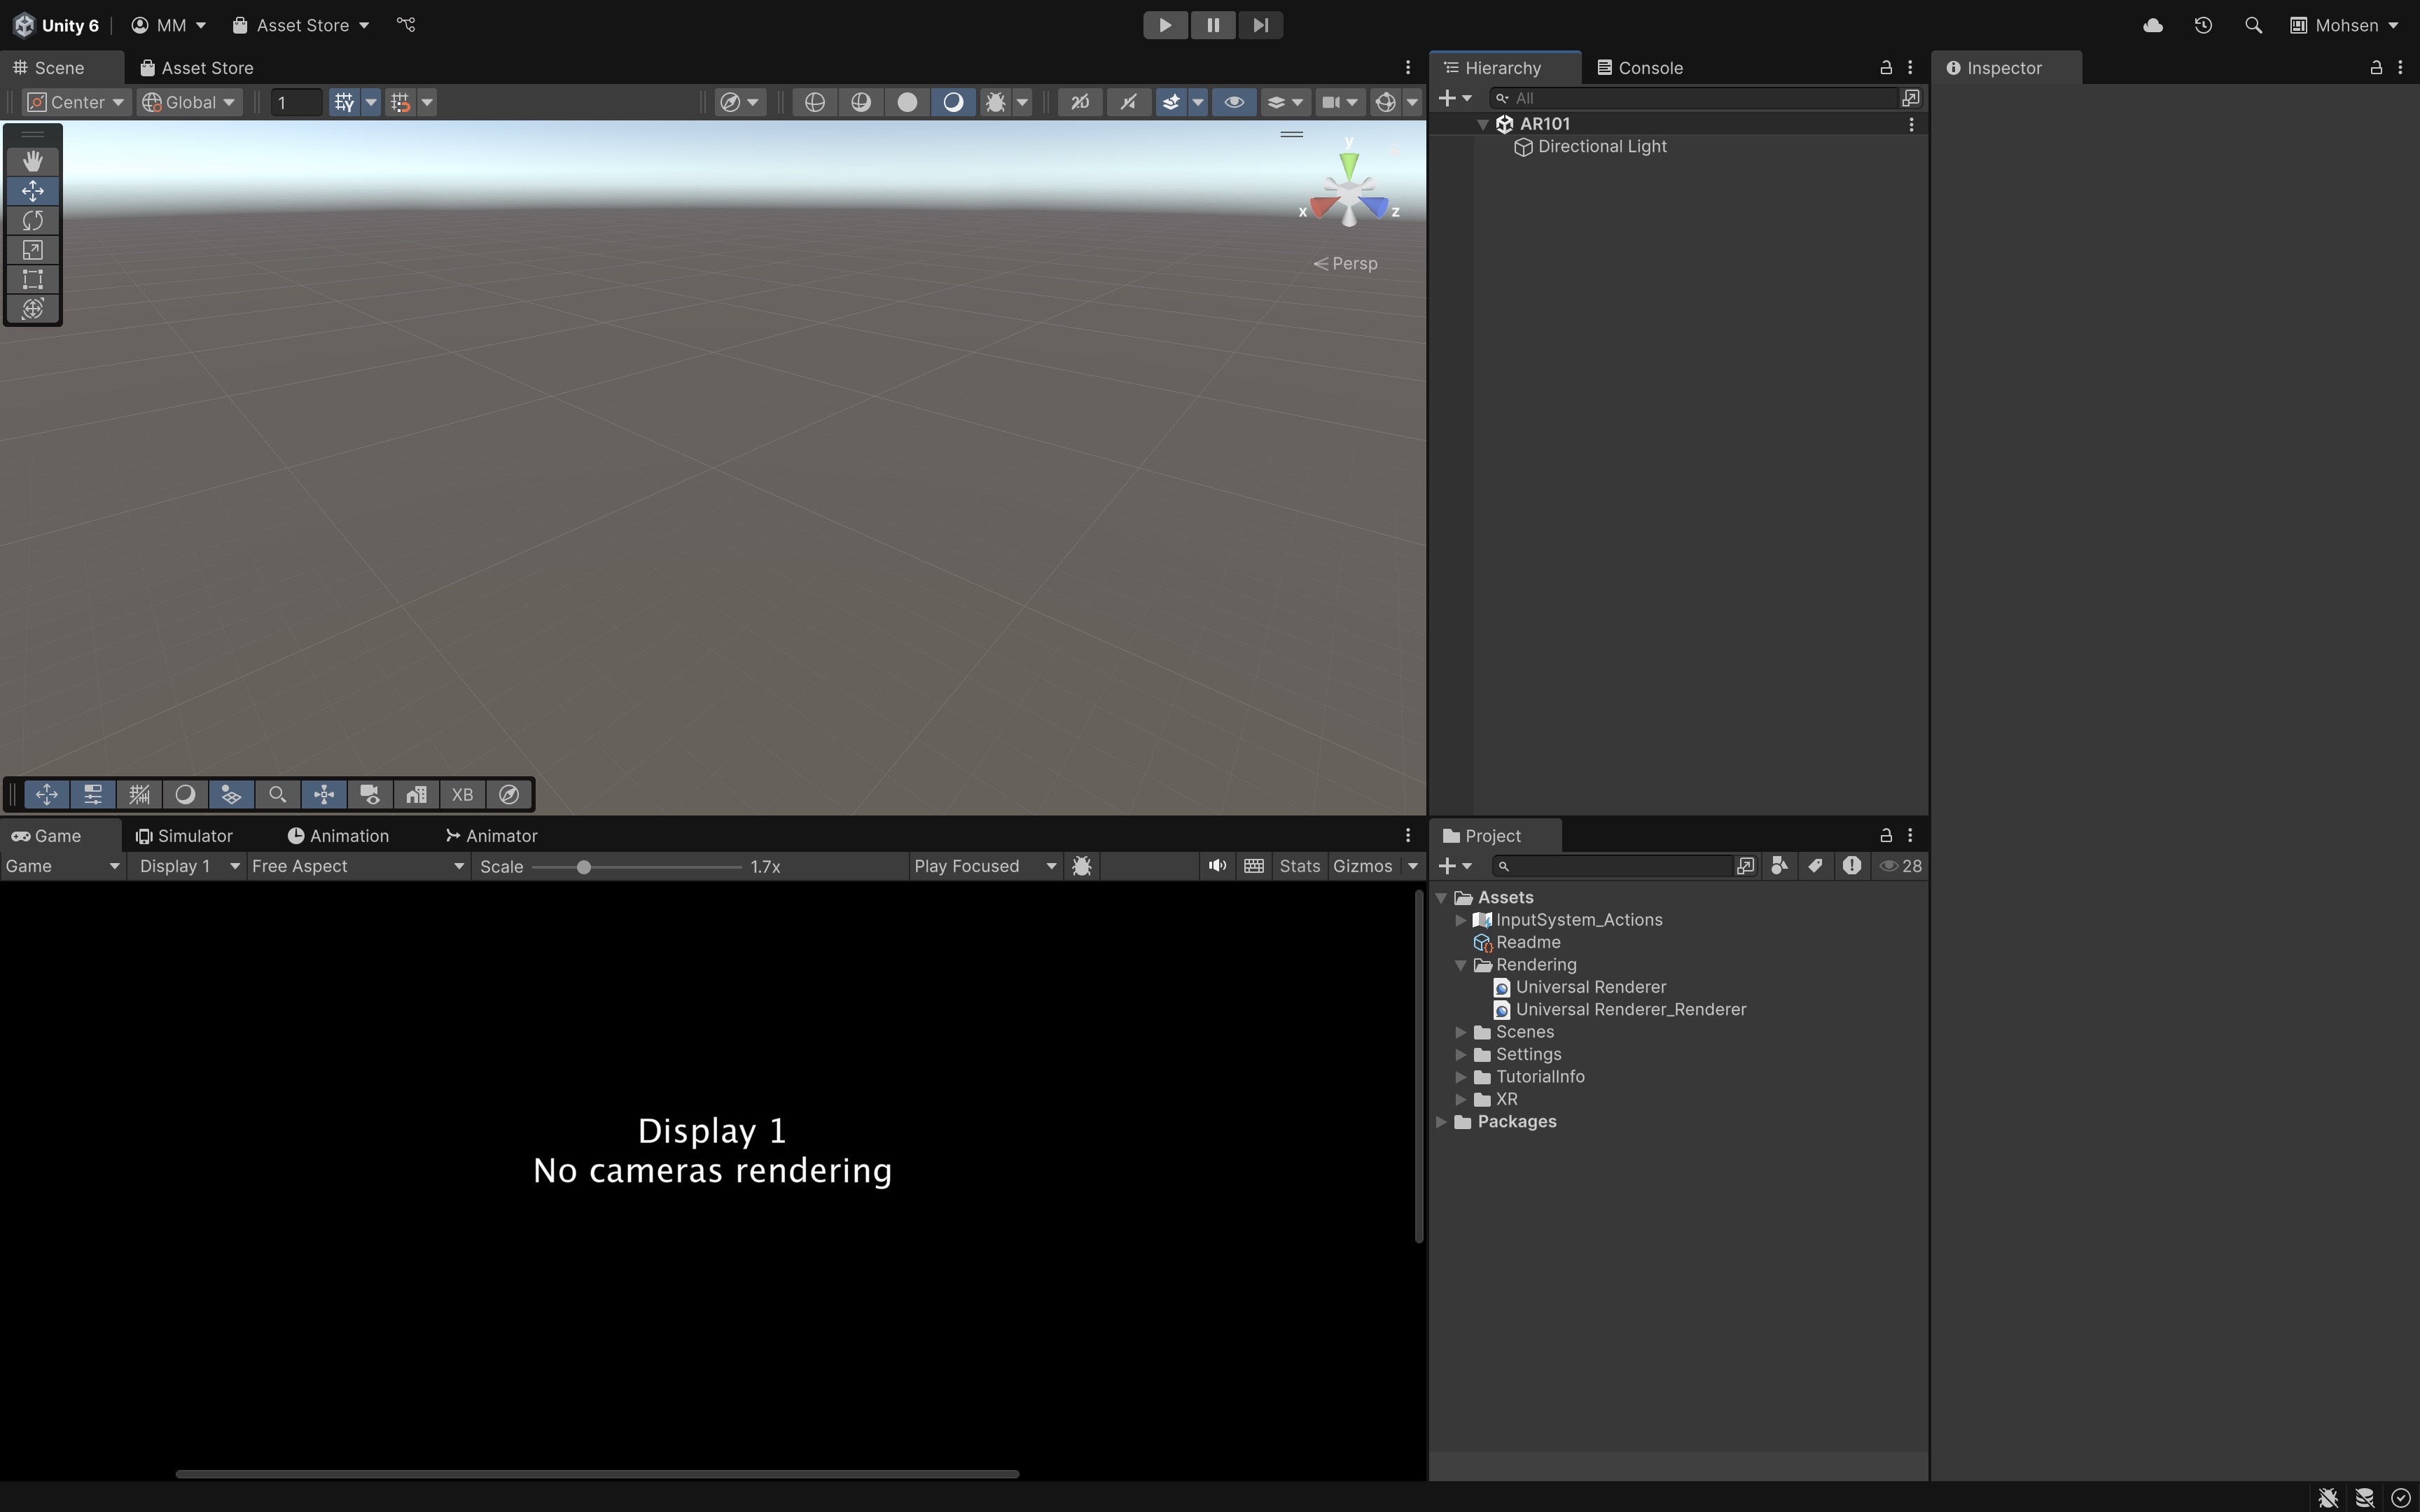
Task: Open the Undo History icon
Action: (x=2203, y=25)
